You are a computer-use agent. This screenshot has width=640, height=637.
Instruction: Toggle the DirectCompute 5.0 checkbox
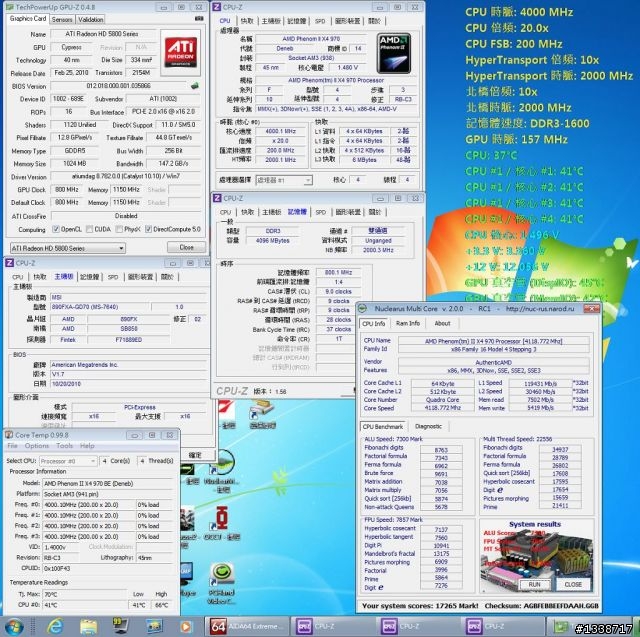pos(149,229)
